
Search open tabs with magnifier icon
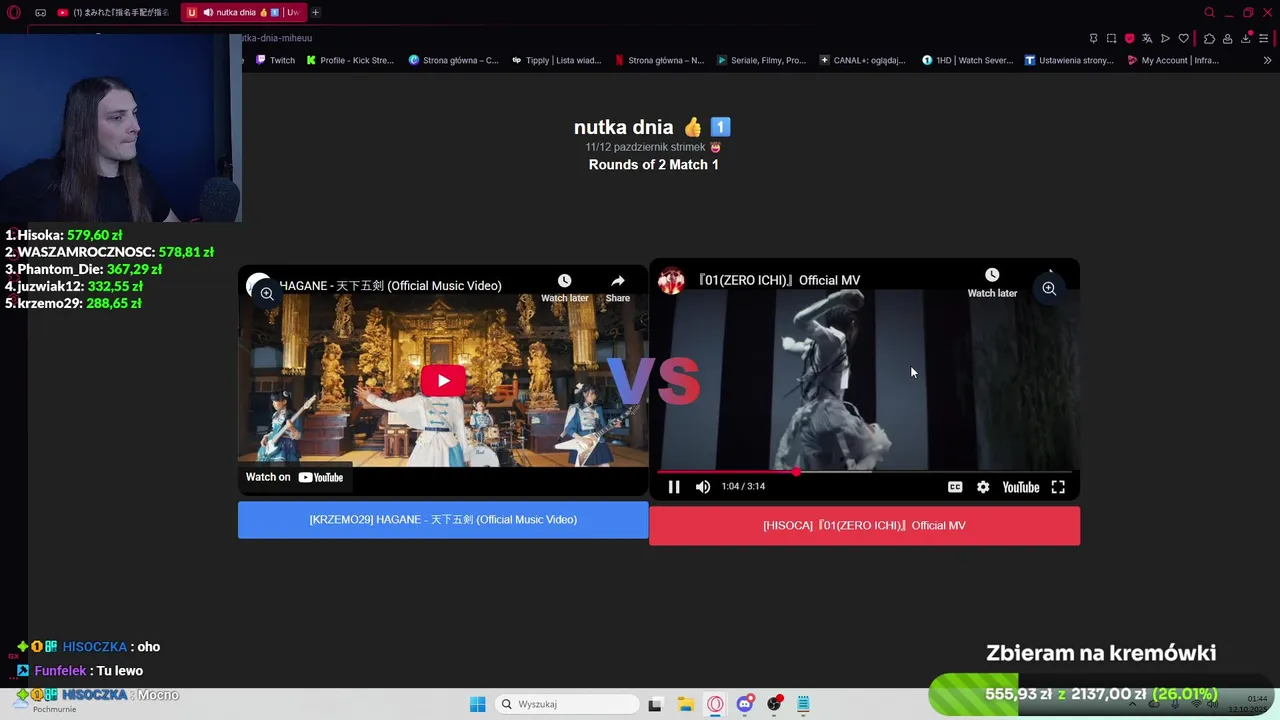point(1209,12)
